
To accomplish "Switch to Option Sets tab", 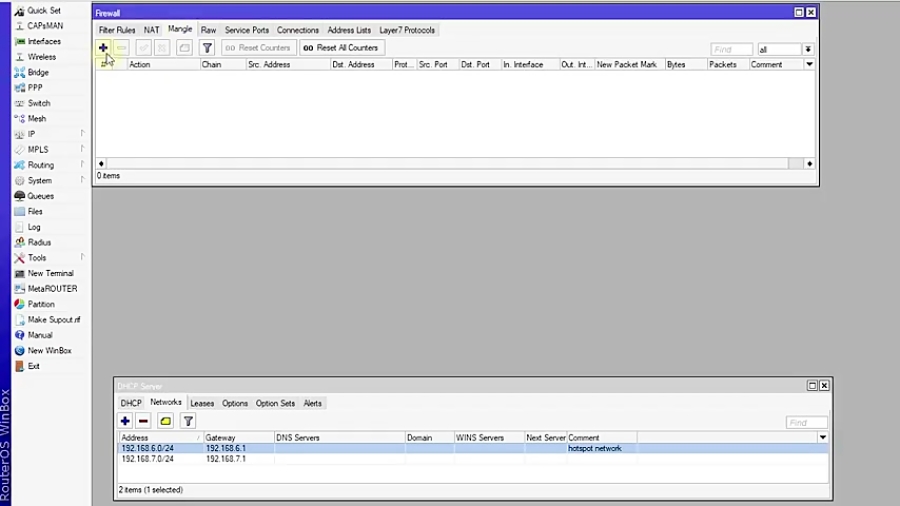I will click(275, 403).
